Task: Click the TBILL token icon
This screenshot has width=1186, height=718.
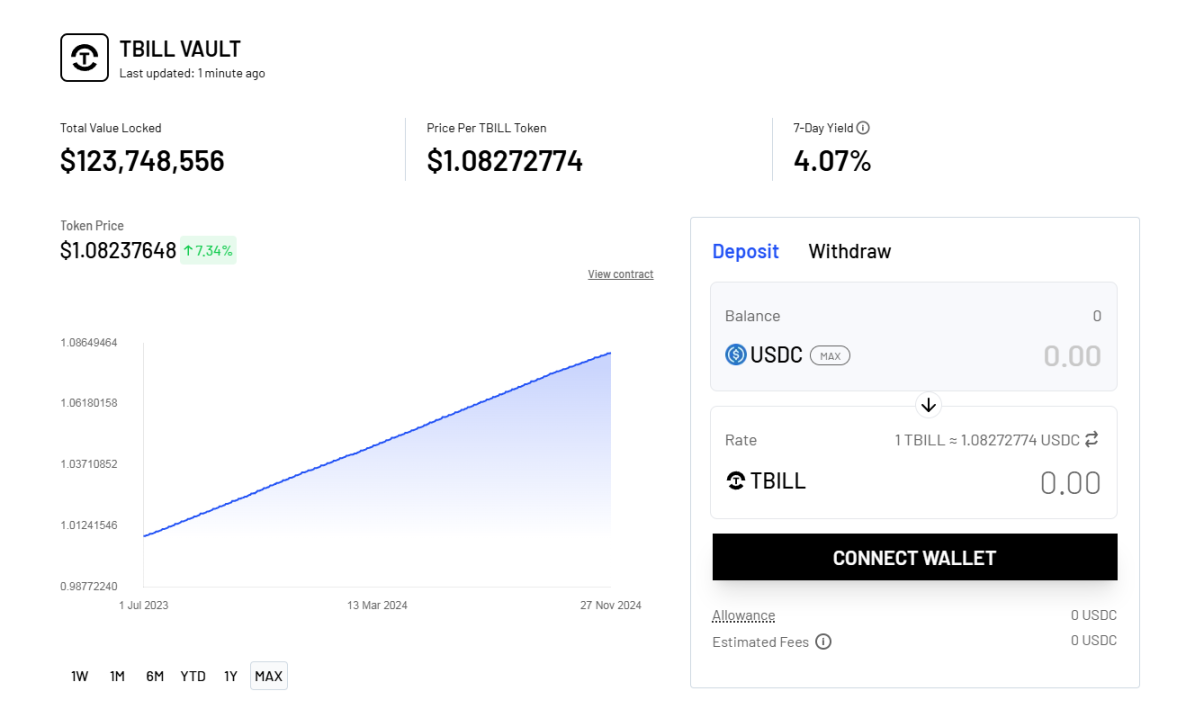Action: [736, 481]
